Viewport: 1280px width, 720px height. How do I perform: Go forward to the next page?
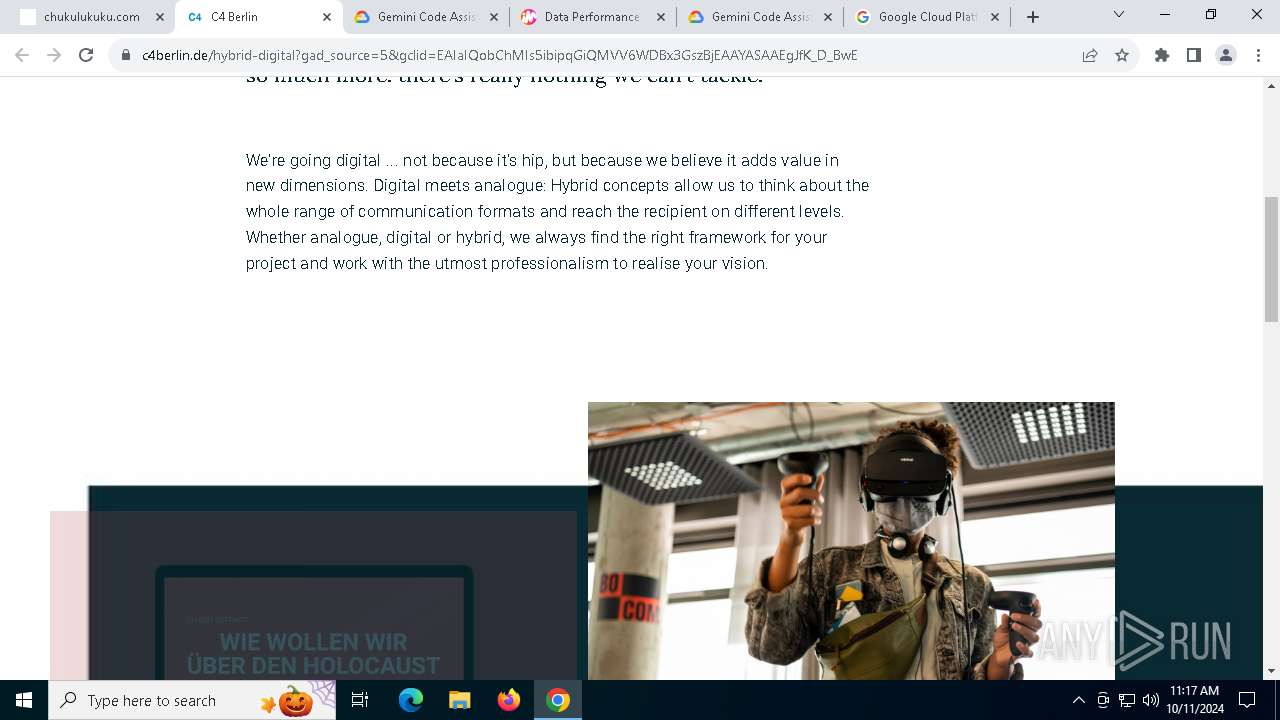54,55
